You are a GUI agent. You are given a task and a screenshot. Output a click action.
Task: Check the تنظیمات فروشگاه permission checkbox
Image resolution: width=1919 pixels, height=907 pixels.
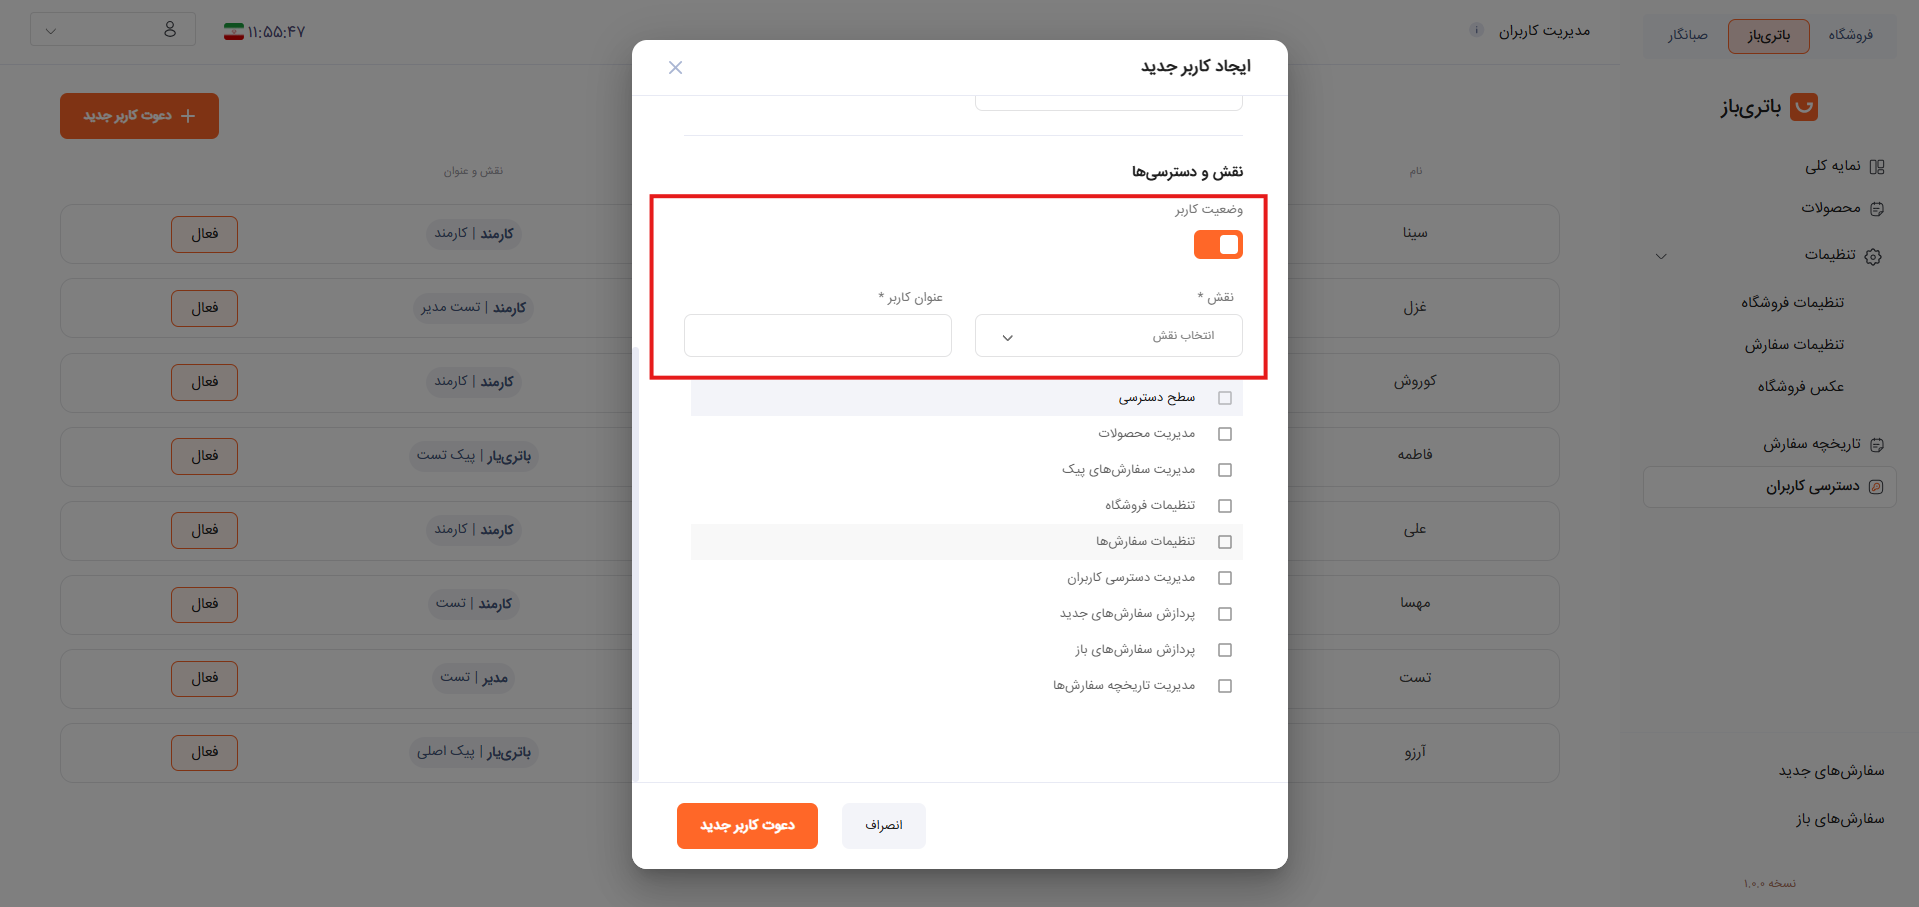pos(1225,506)
